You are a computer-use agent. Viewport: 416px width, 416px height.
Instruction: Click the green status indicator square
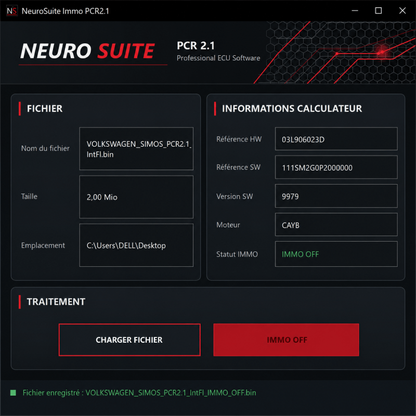point(13,393)
